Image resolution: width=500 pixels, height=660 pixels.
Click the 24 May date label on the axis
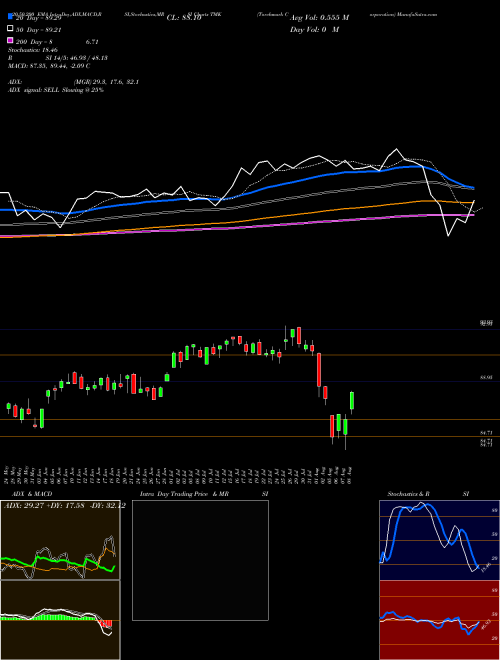[6, 475]
